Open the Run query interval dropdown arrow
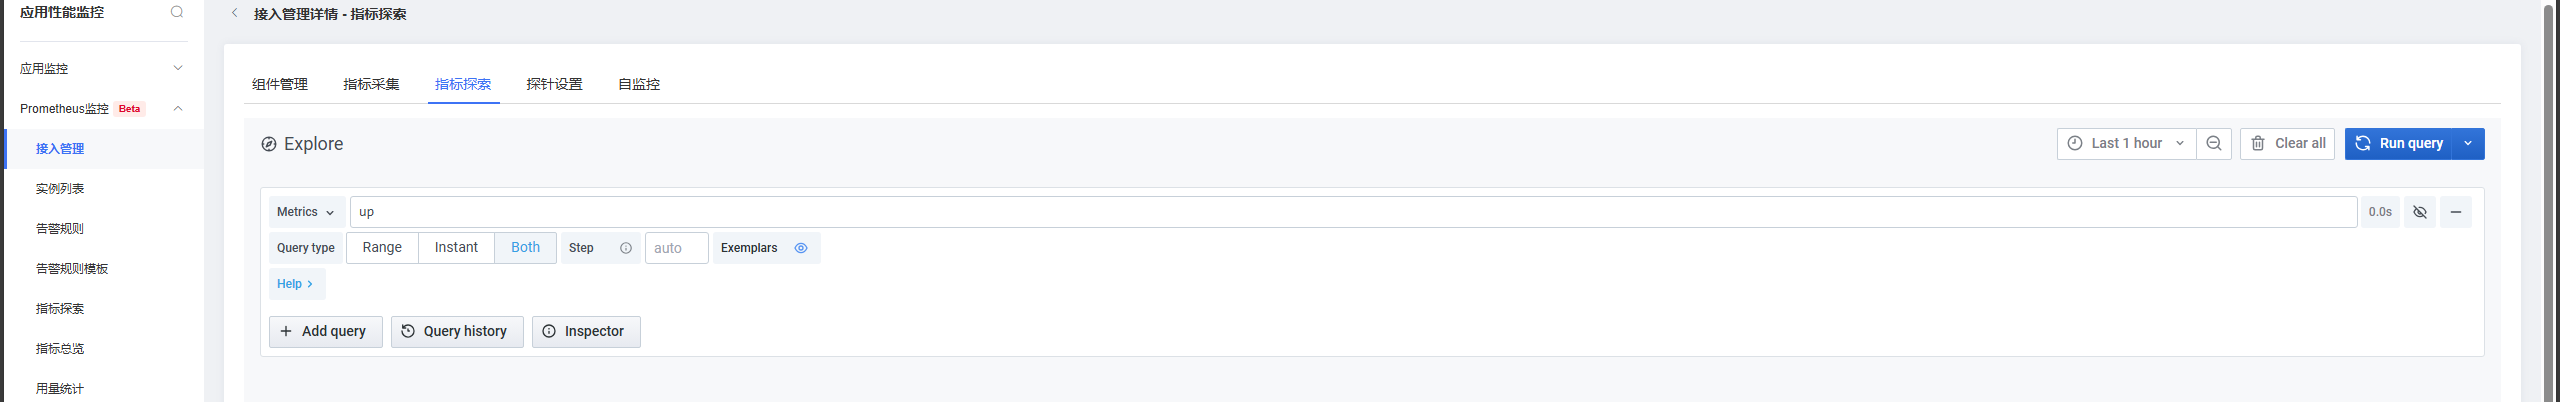Image resolution: width=2560 pixels, height=402 pixels. point(2468,144)
